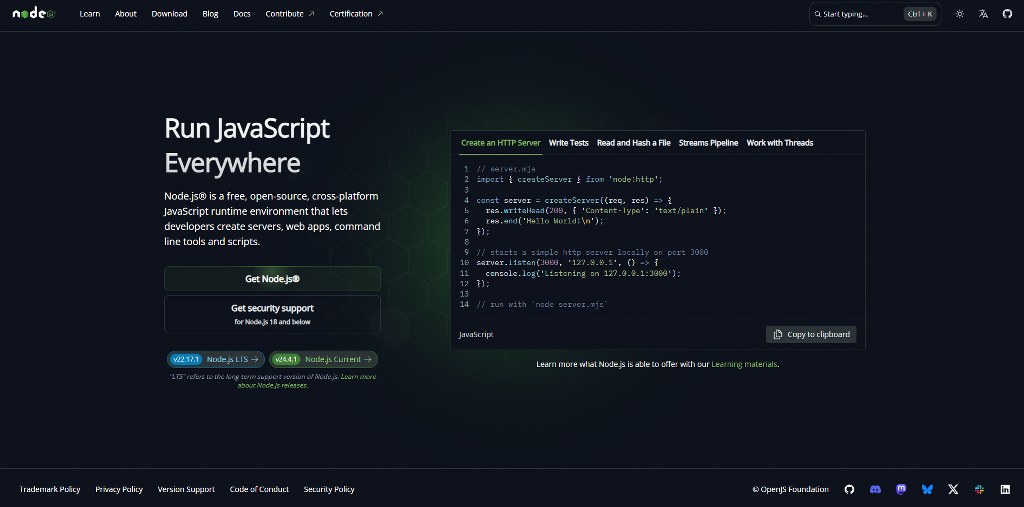Open the footer LinkedIn icon
The width and height of the screenshot is (1024, 507).
tap(1006, 489)
